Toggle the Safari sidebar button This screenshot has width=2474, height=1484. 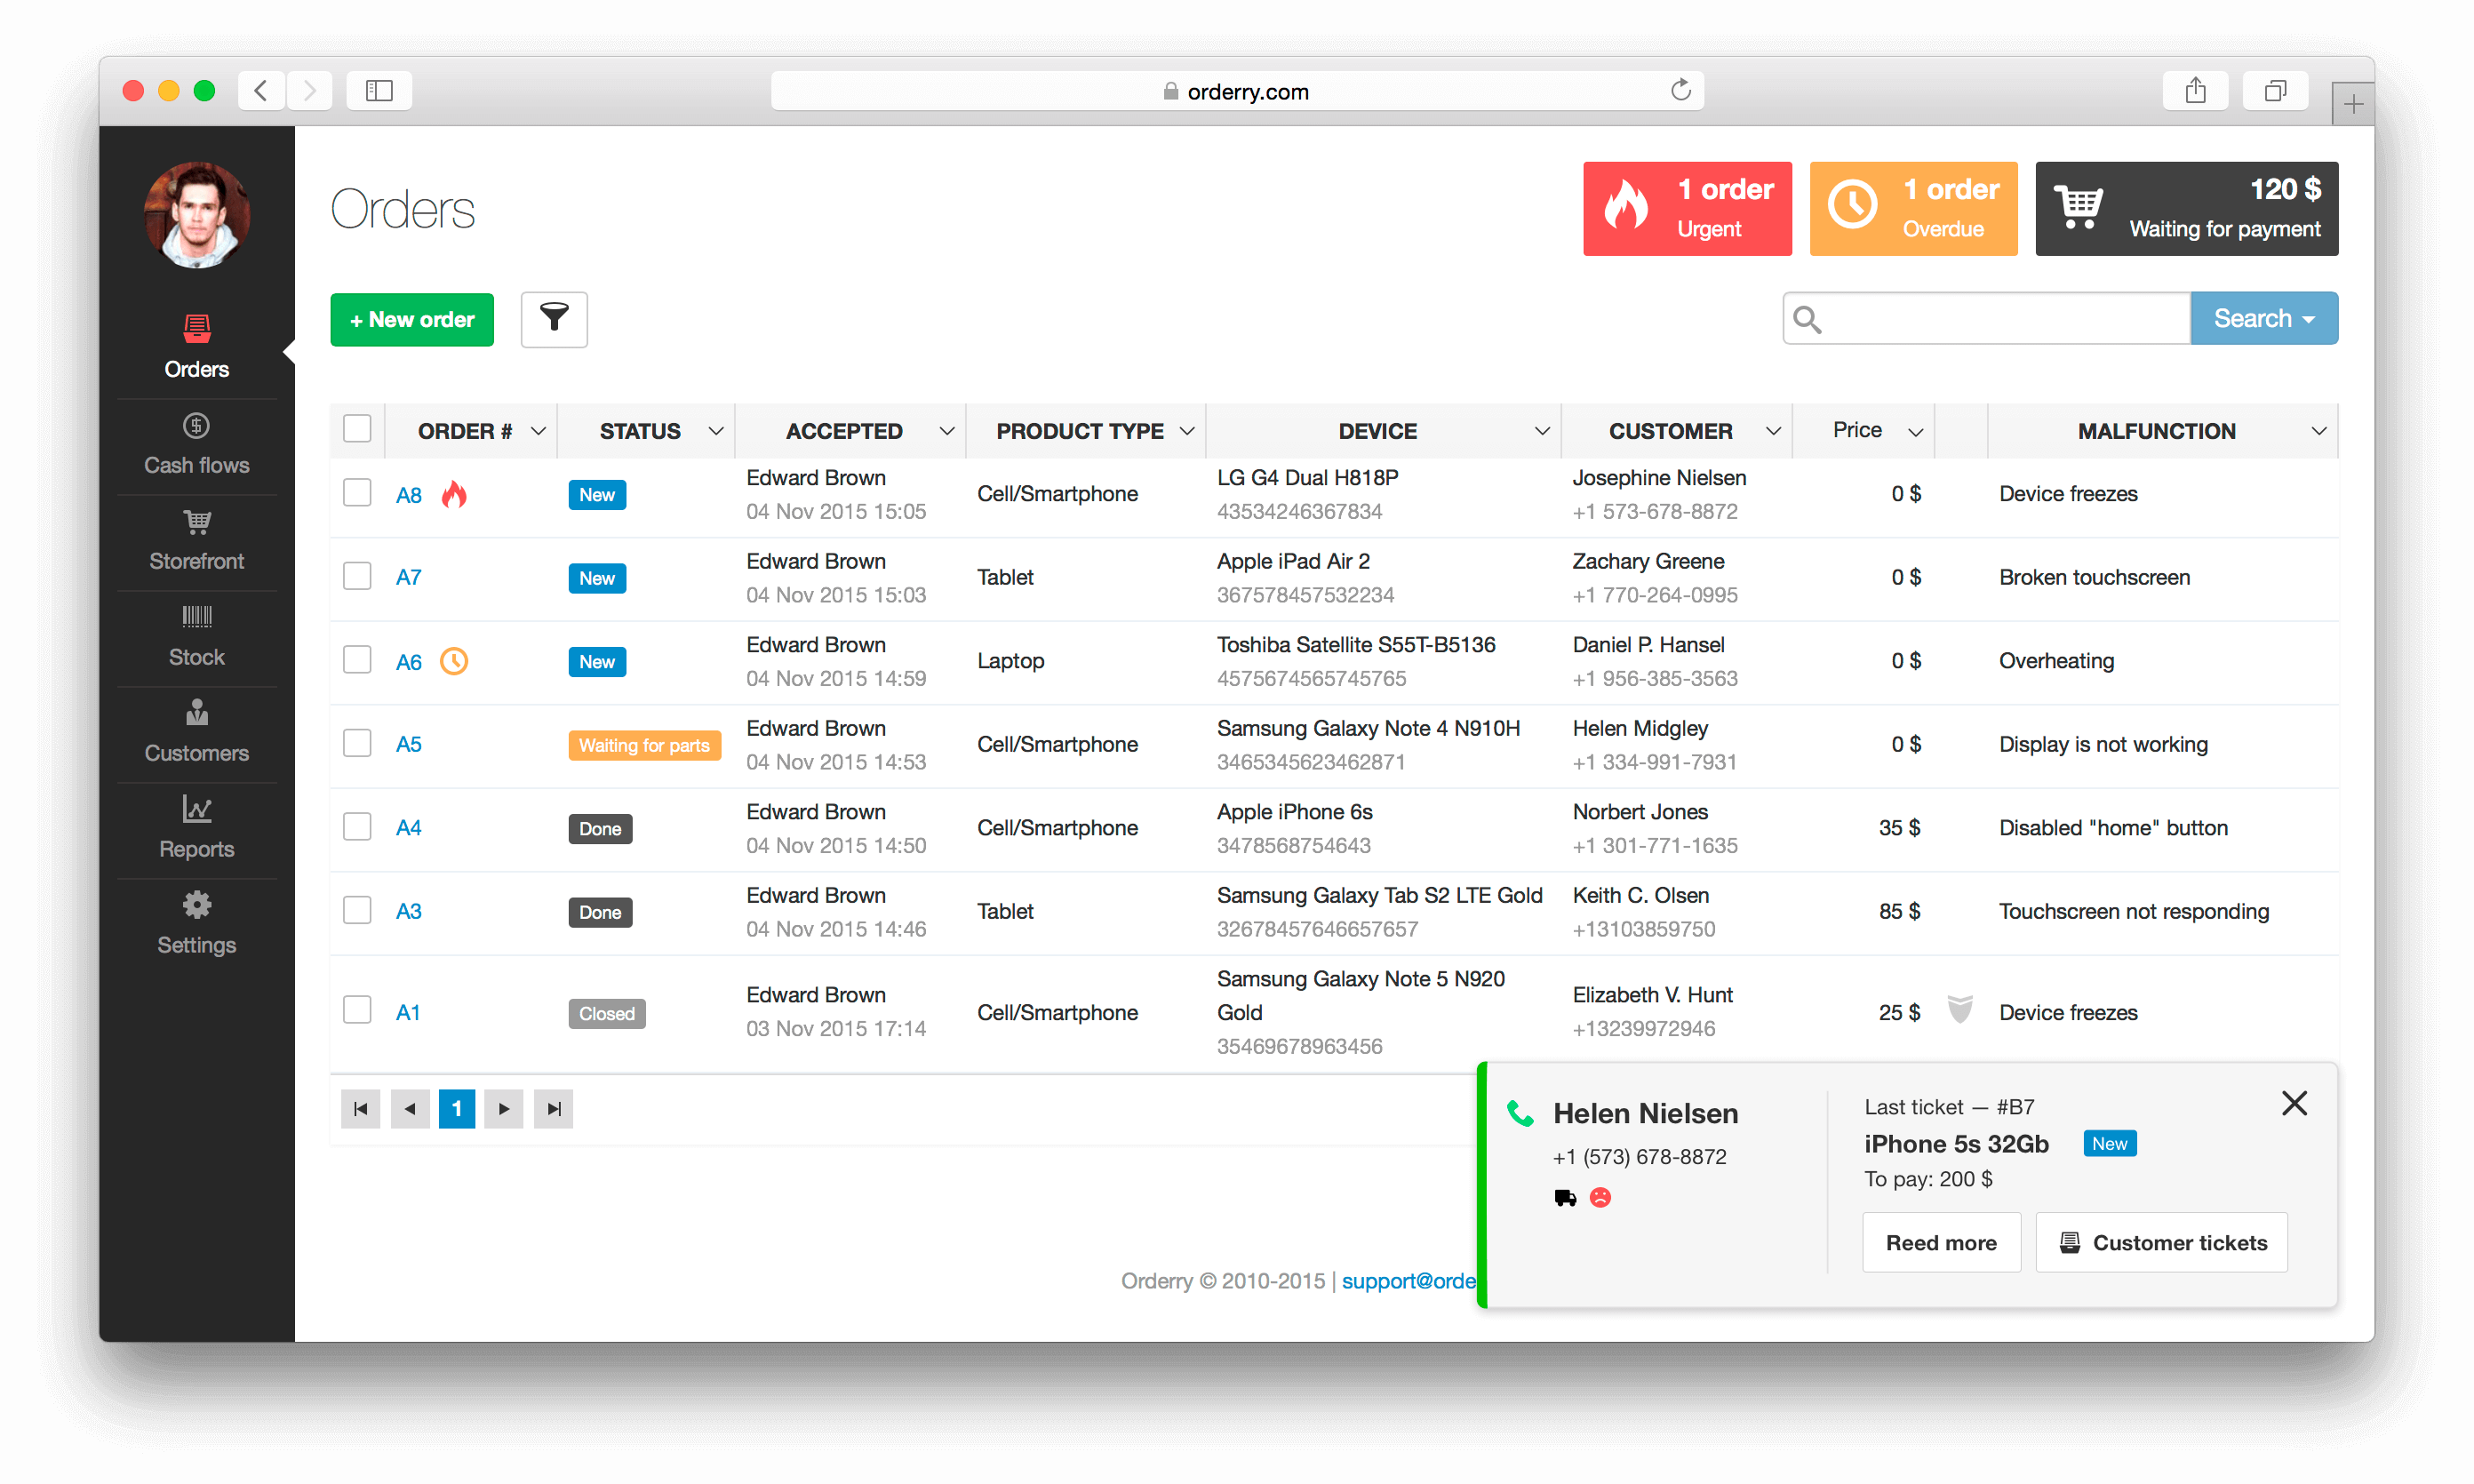[x=379, y=91]
